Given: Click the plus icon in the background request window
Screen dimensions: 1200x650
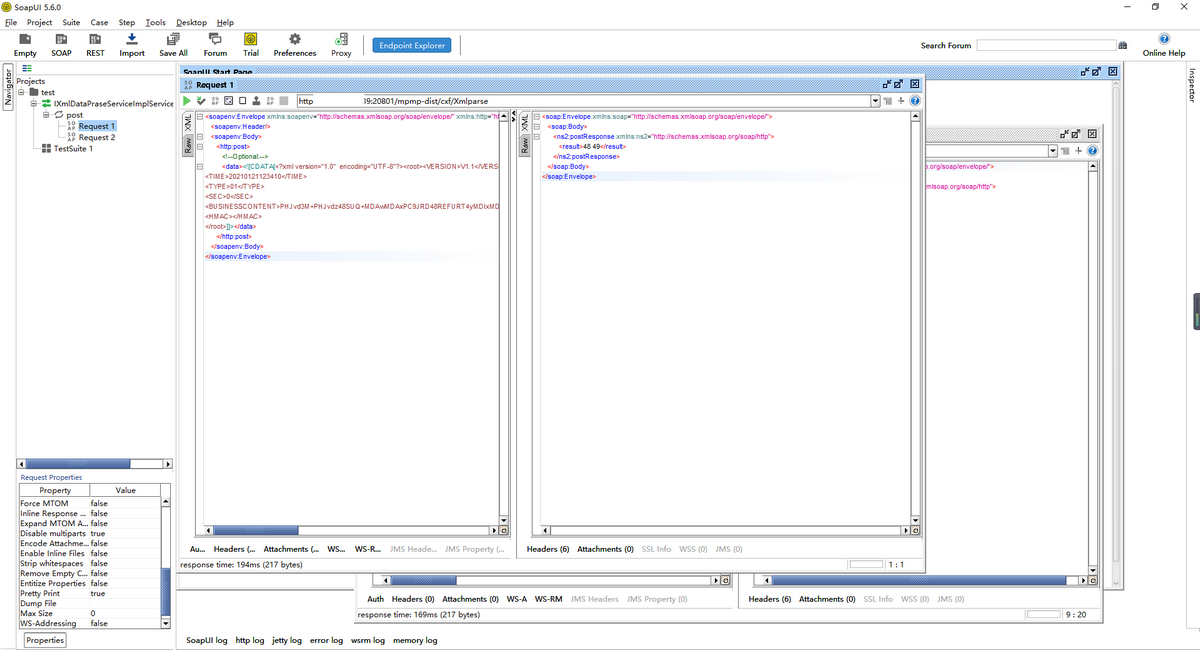Looking at the screenshot, I should pyautogui.click(x=1080, y=151).
